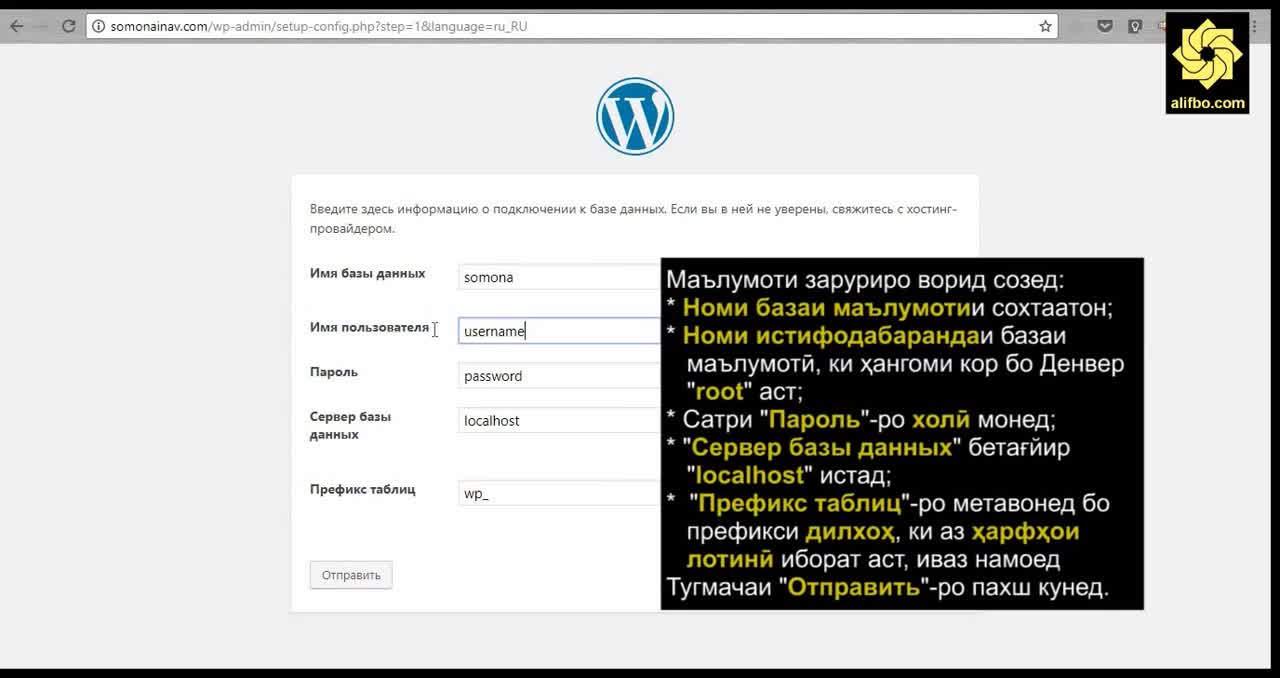
Task: Click the label 'Имя пользователя'
Action: pyautogui.click(x=369, y=327)
